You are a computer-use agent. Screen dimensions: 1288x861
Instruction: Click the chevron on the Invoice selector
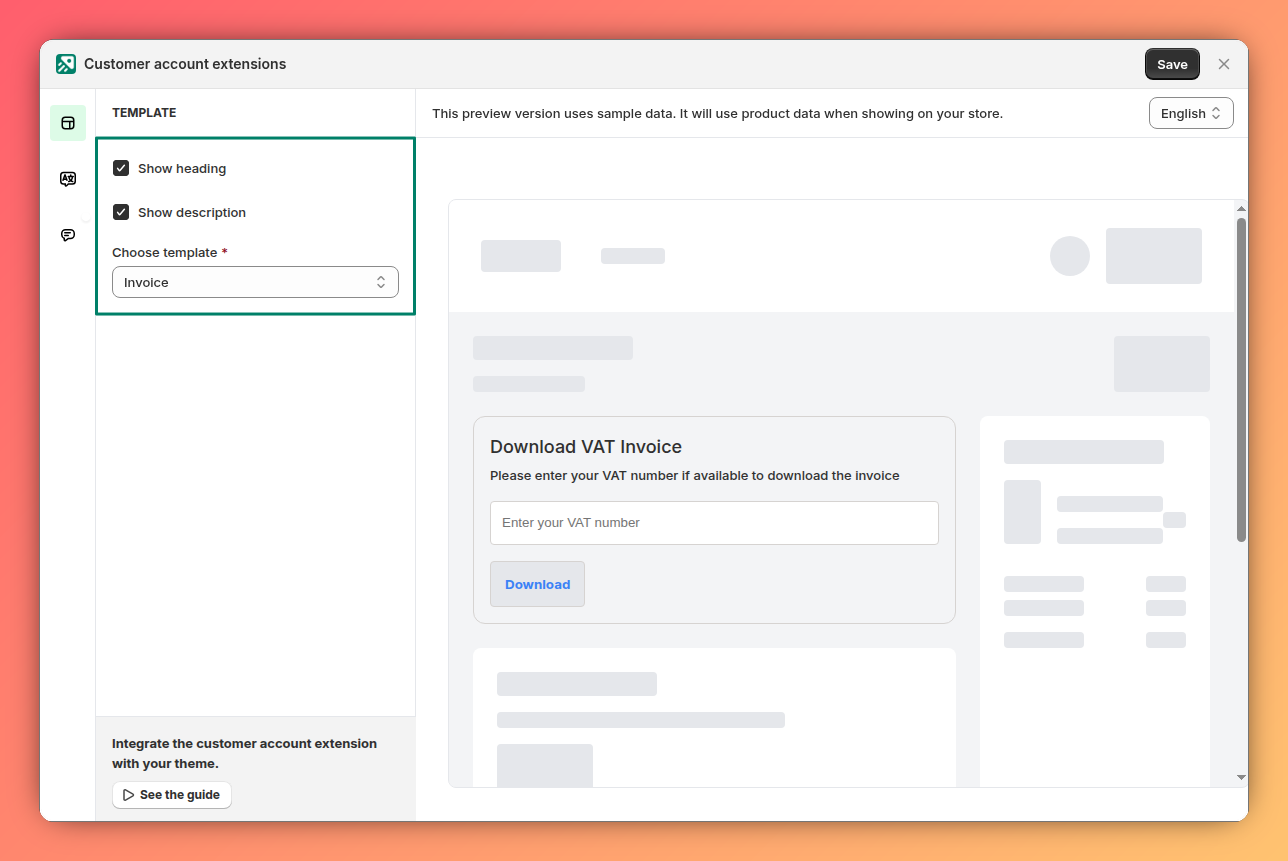[x=381, y=282]
